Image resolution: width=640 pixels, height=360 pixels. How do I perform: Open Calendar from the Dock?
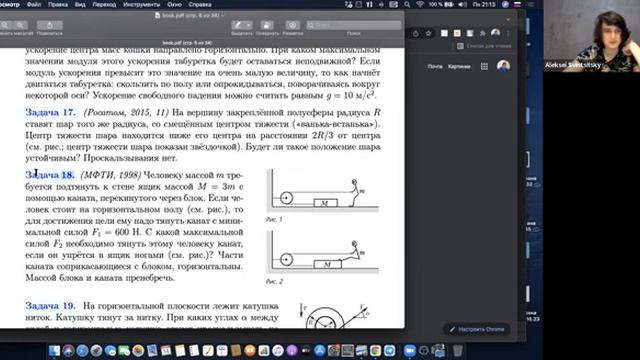(x=166, y=351)
